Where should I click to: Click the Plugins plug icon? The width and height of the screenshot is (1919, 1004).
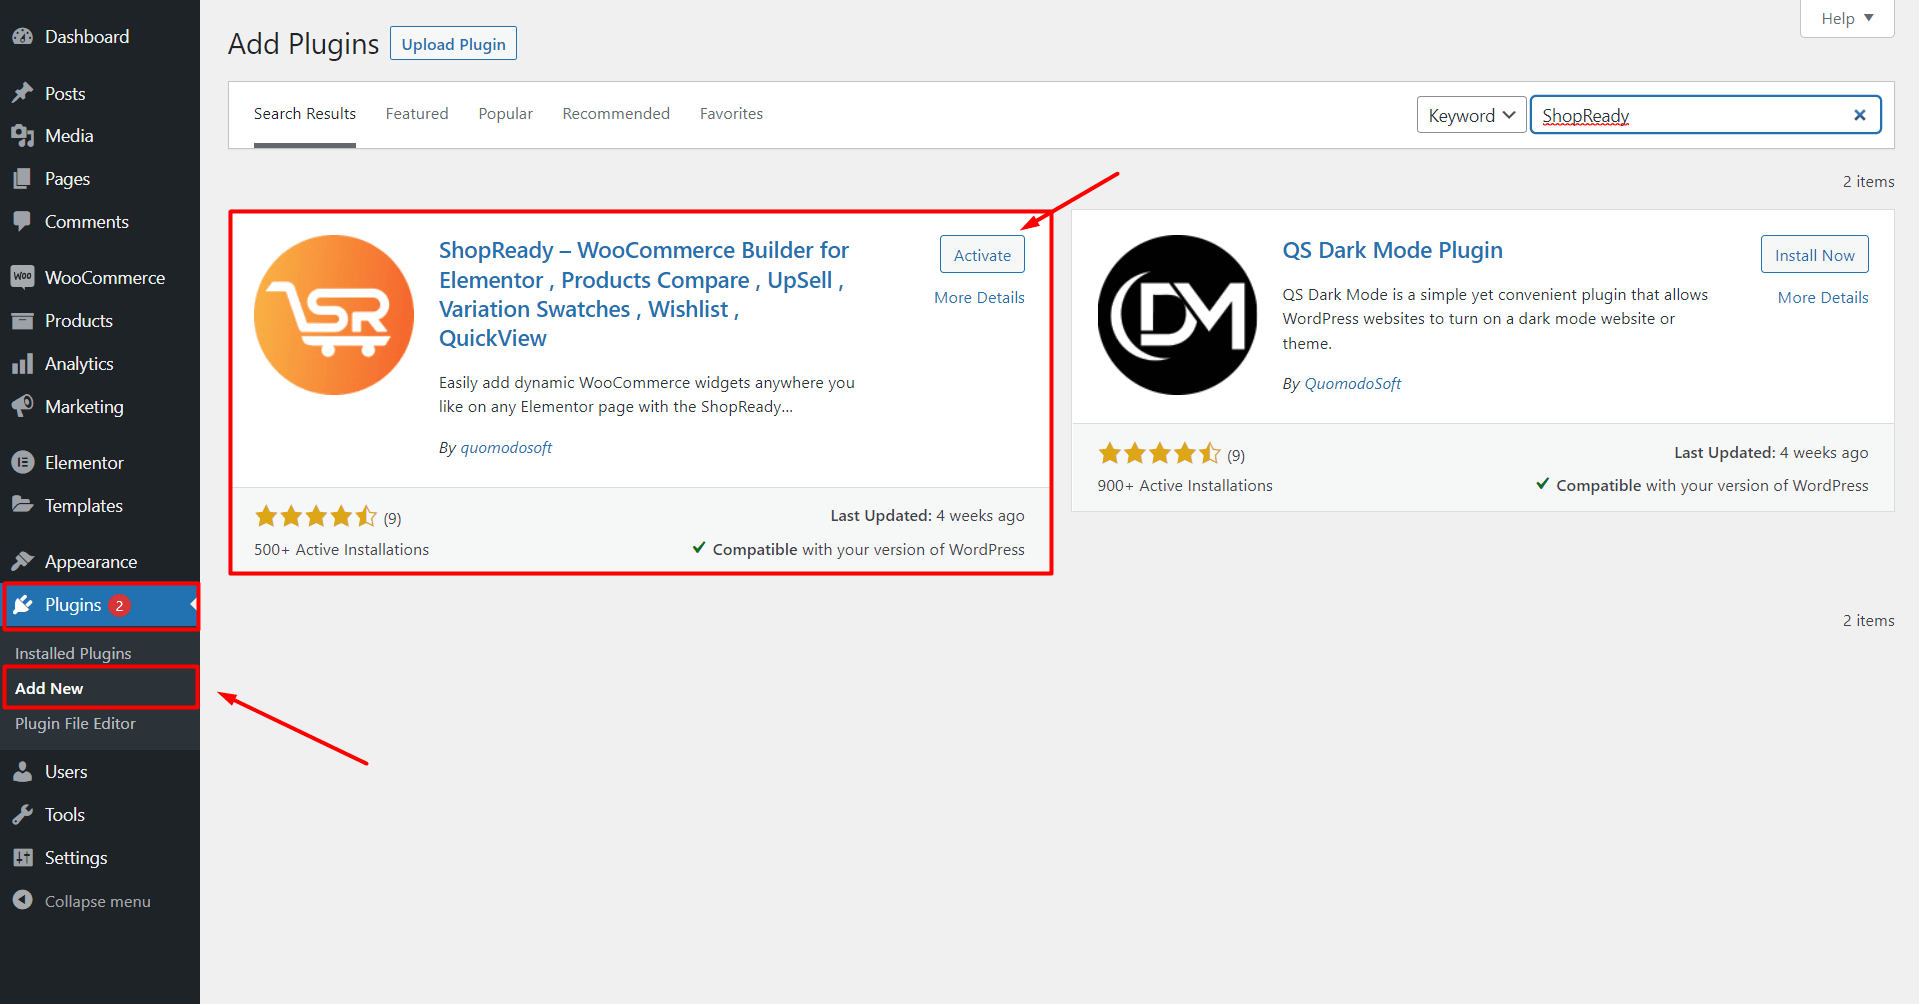click(x=23, y=605)
